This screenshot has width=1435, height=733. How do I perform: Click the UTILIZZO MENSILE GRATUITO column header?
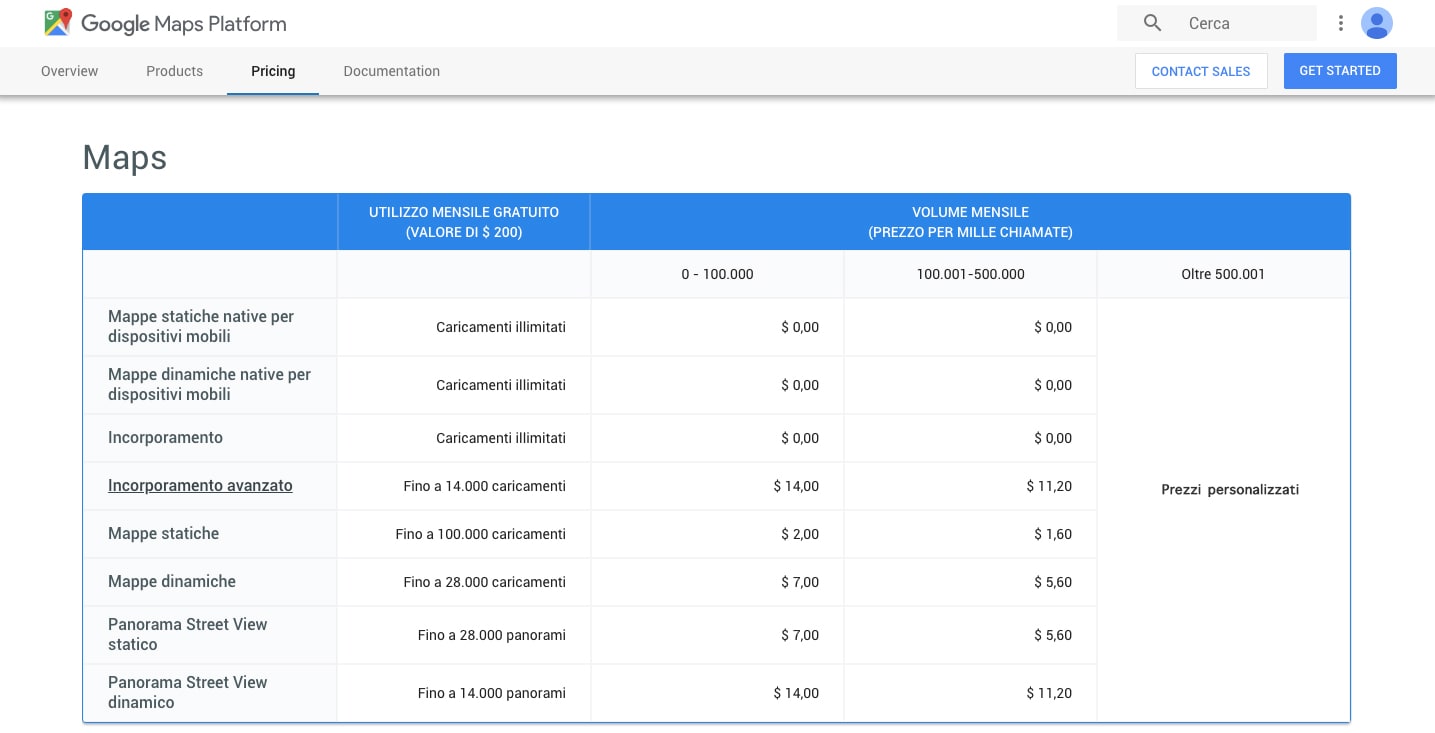(464, 222)
